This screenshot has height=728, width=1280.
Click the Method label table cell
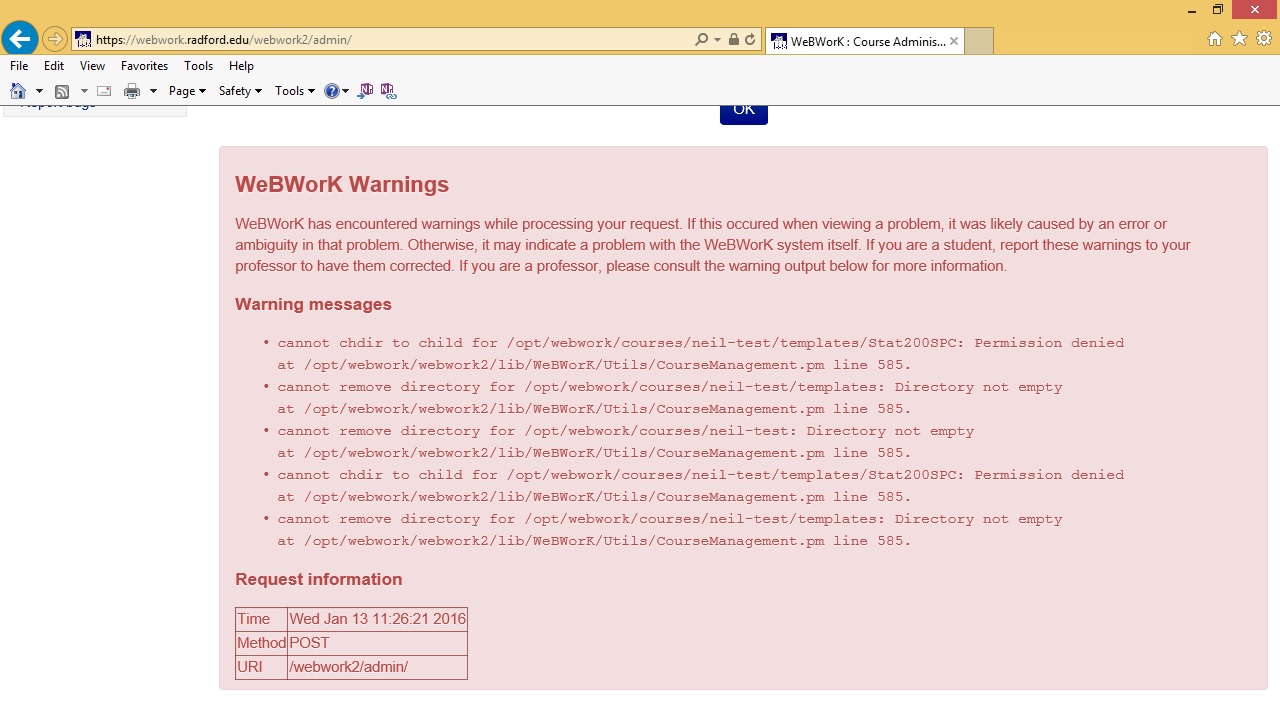[261, 643]
